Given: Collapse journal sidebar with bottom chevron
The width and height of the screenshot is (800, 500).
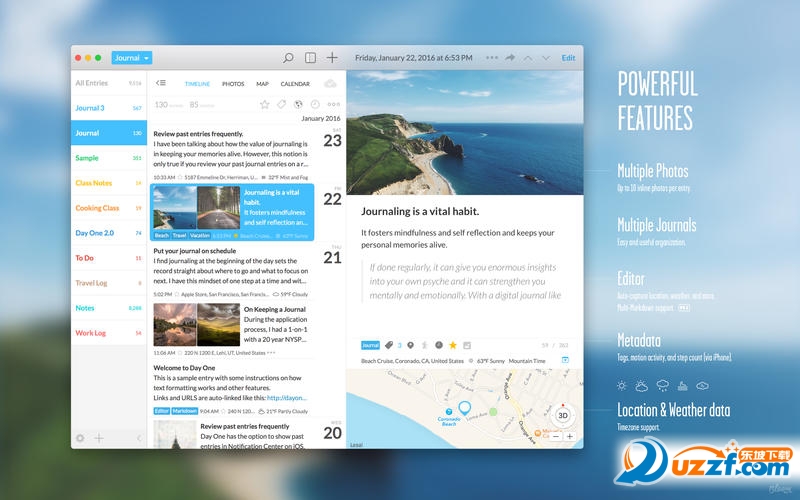Looking at the screenshot, I should [x=139, y=438].
